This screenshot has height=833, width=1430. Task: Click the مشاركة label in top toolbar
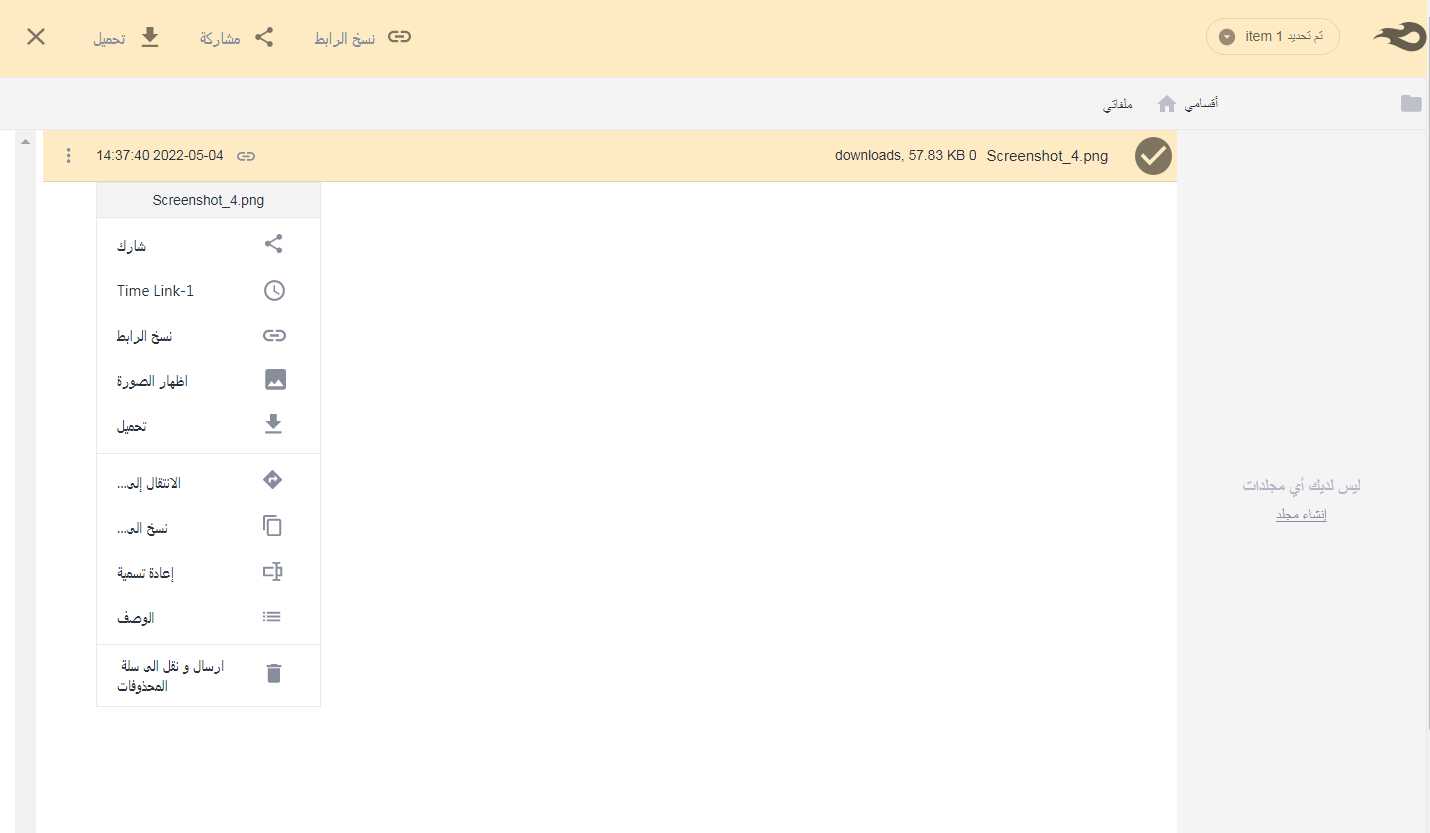click(x=220, y=39)
